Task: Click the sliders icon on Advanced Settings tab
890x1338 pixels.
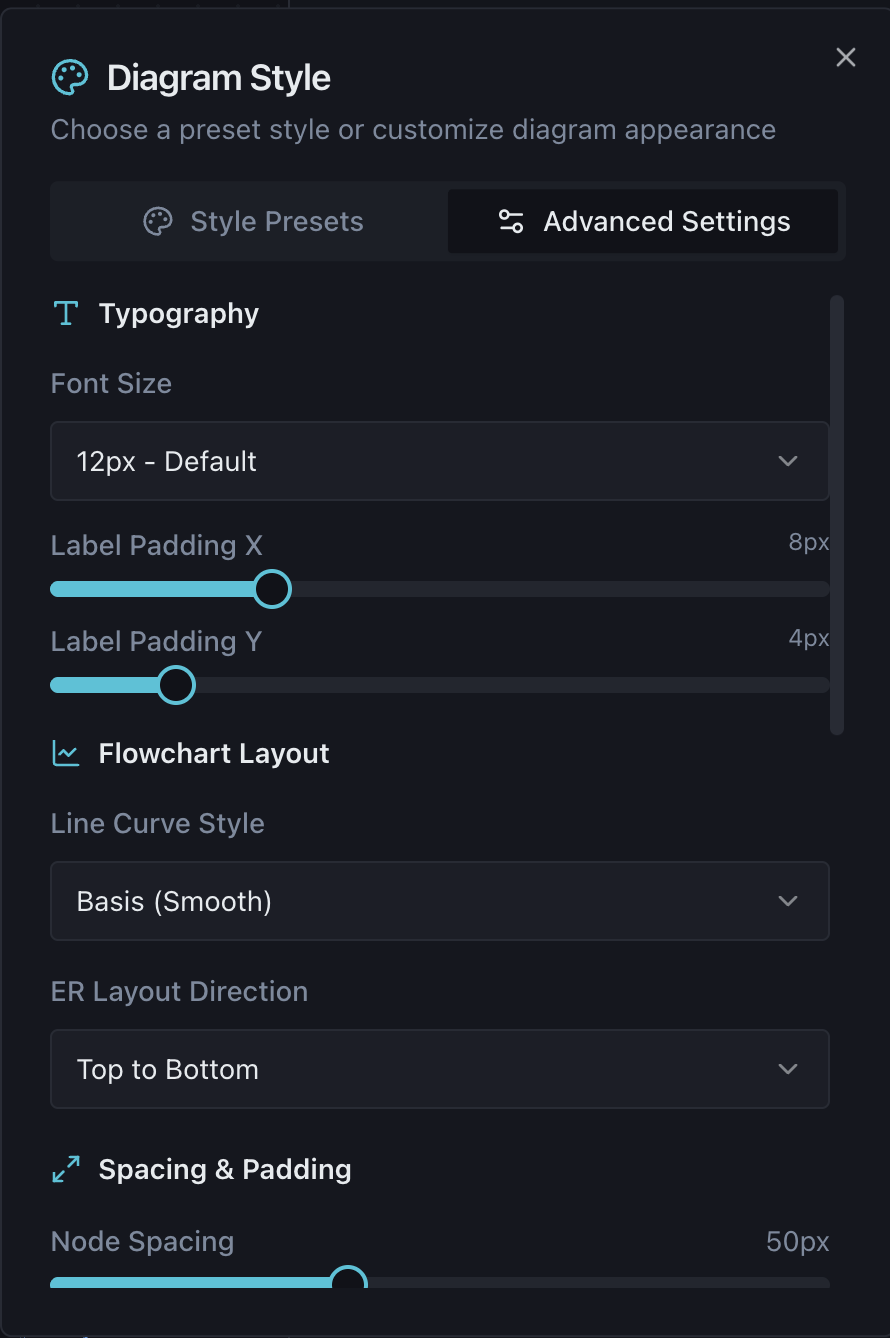Action: [x=511, y=221]
